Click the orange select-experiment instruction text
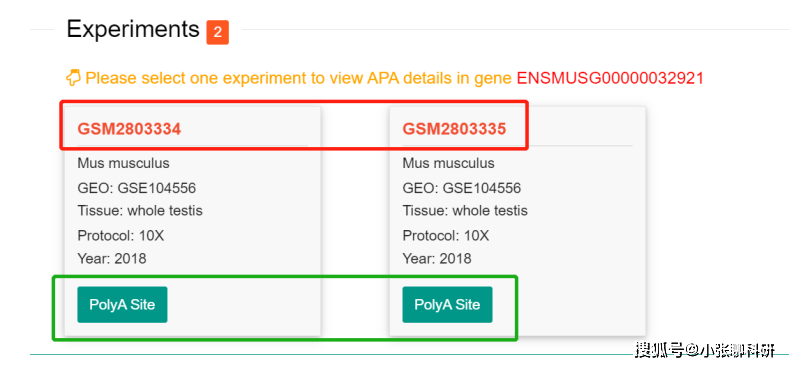Screen dimensions: 789x367 [299, 79]
